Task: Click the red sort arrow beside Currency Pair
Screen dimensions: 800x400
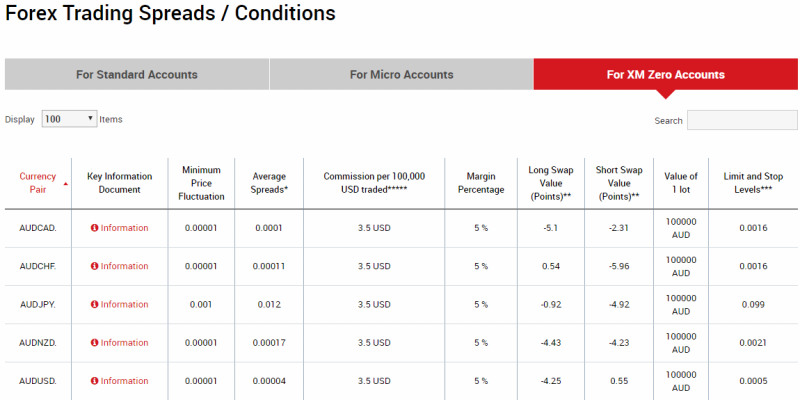Action: tap(66, 184)
